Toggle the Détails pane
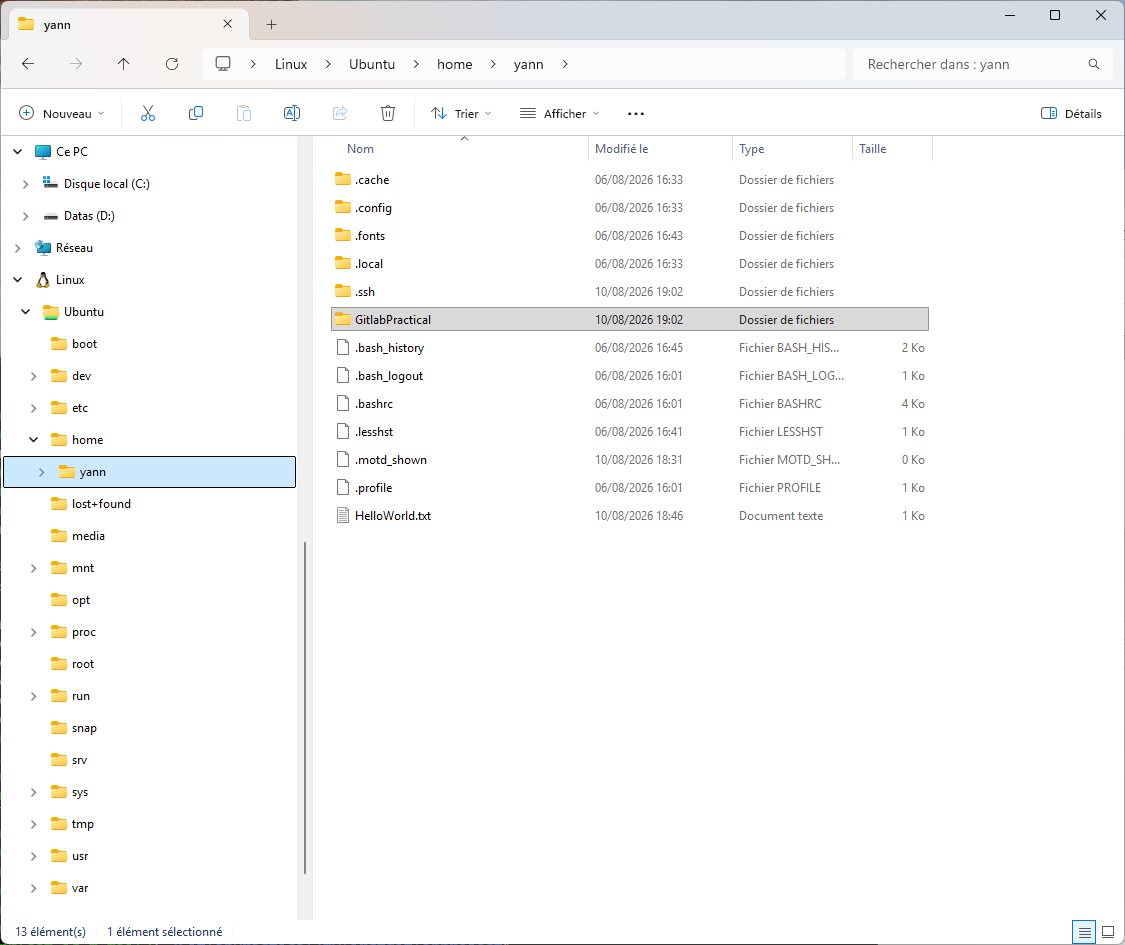The image size is (1125, 945). point(1070,113)
